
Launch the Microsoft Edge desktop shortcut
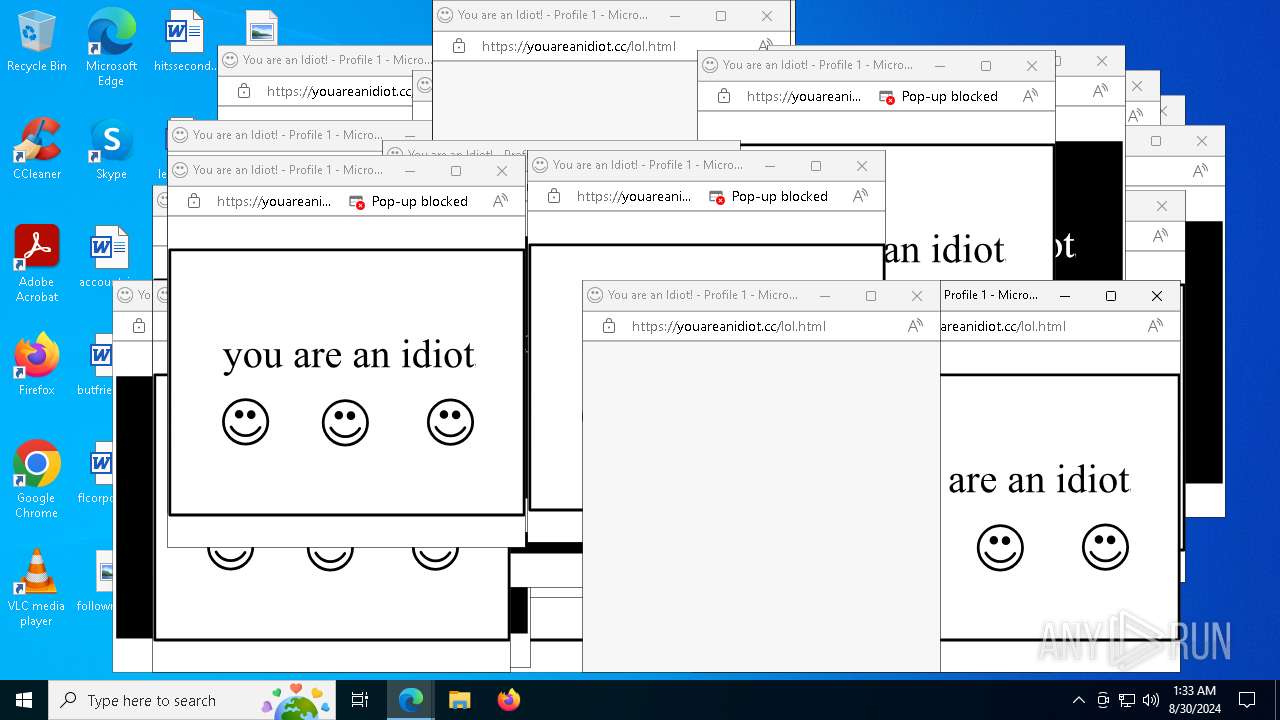pyautogui.click(x=111, y=46)
